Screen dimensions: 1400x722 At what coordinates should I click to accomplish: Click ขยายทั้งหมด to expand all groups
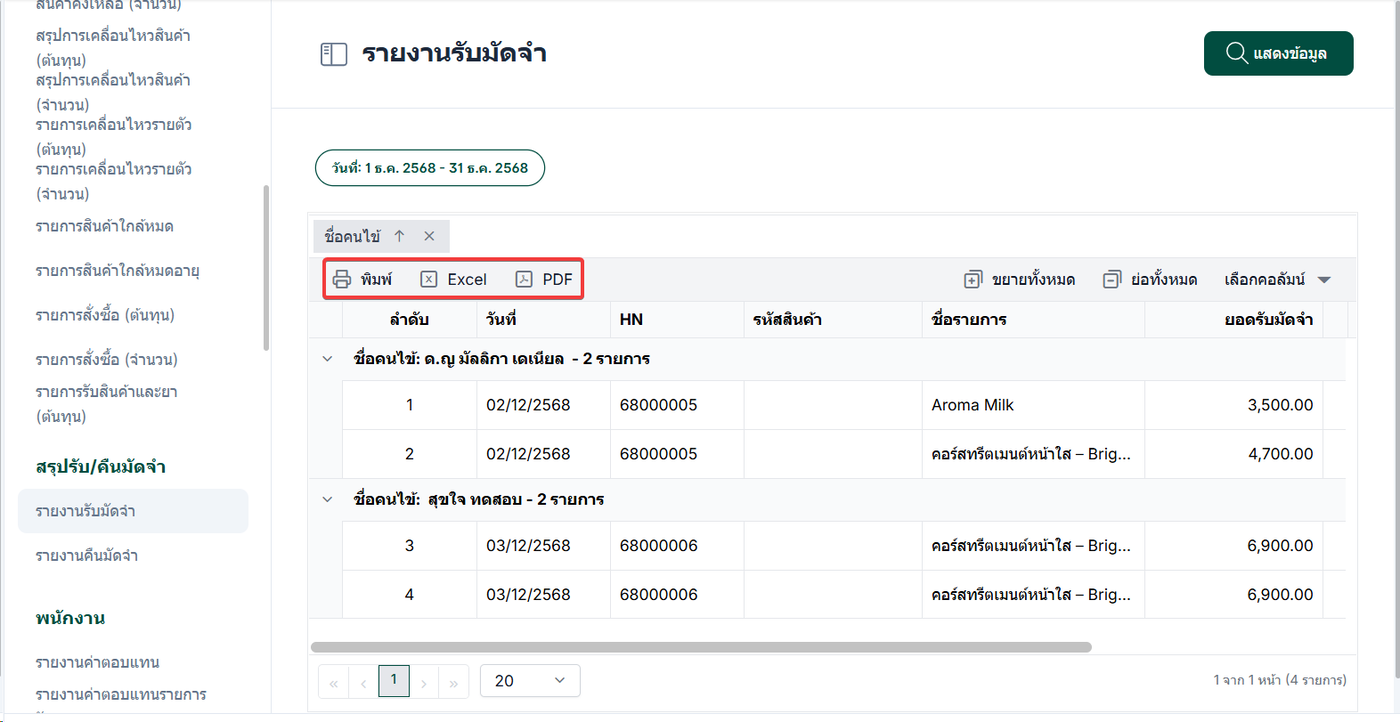click(x=1019, y=280)
